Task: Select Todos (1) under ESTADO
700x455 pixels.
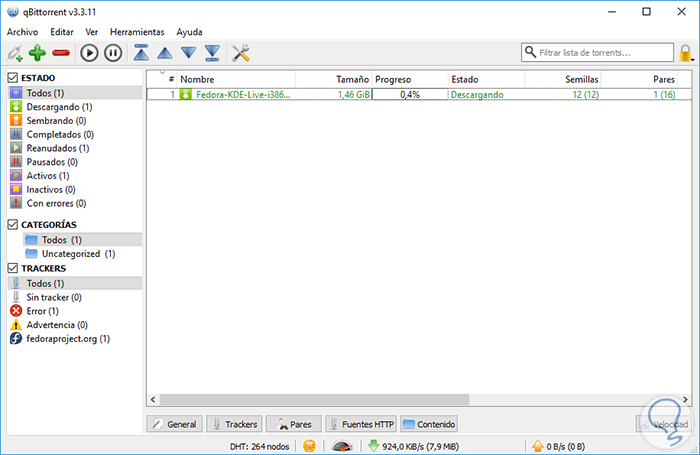Action: (x=75, y=93)
